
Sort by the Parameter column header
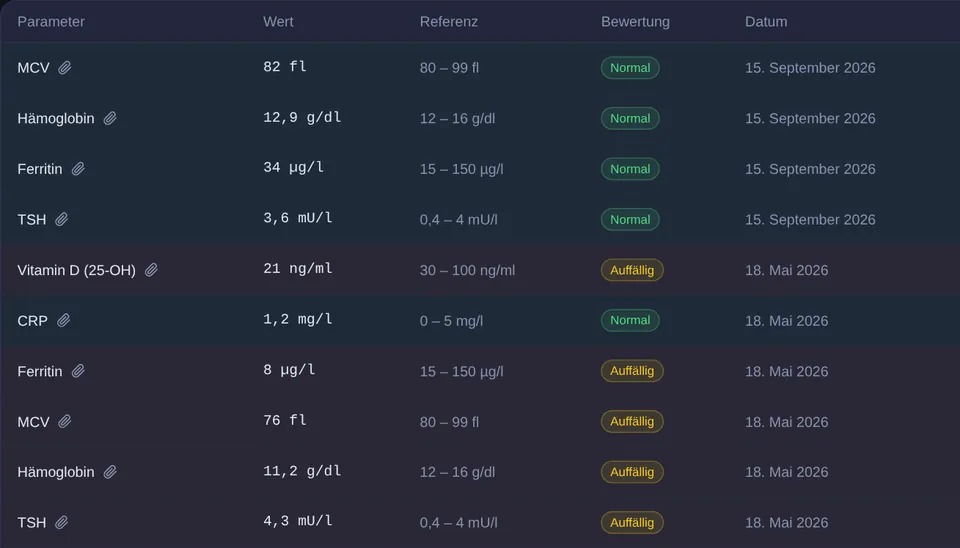[x=51, y=21]
